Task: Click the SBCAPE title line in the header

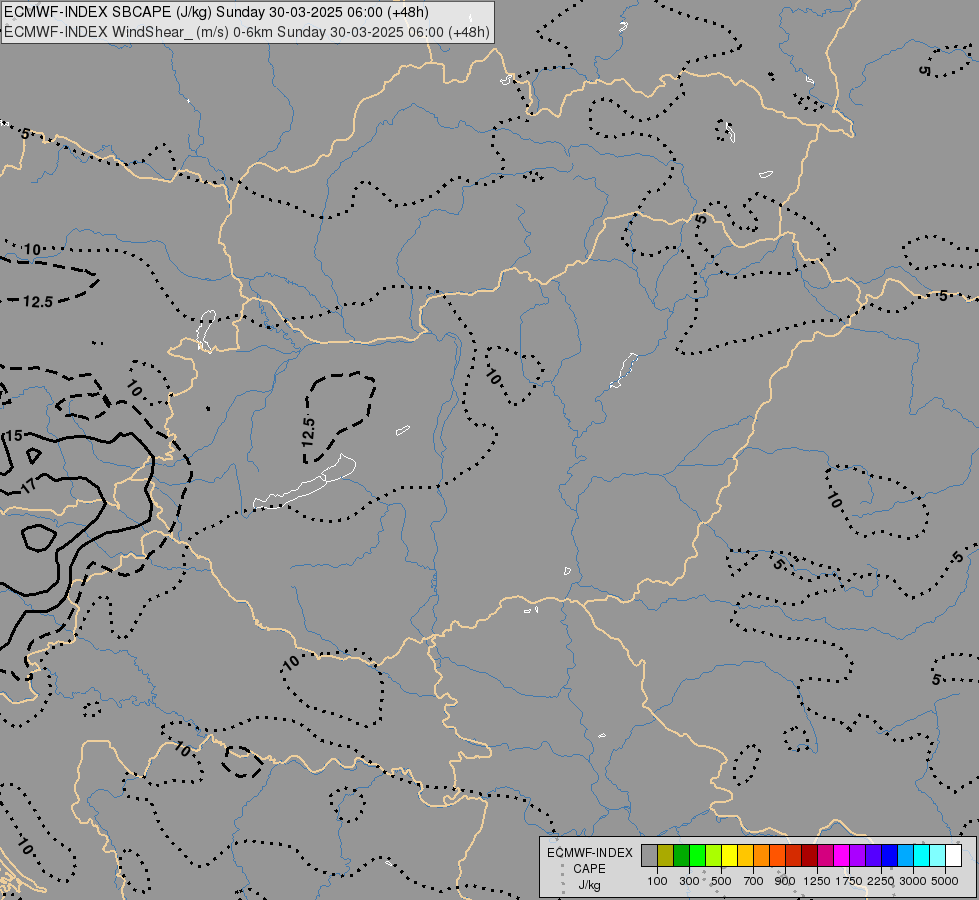Action: tap(217, 12)
